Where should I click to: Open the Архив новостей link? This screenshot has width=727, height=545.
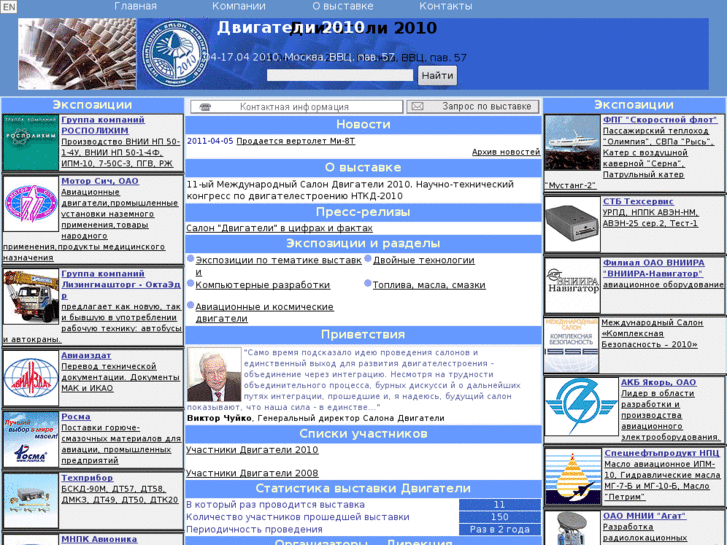click(x=506, y=152)
